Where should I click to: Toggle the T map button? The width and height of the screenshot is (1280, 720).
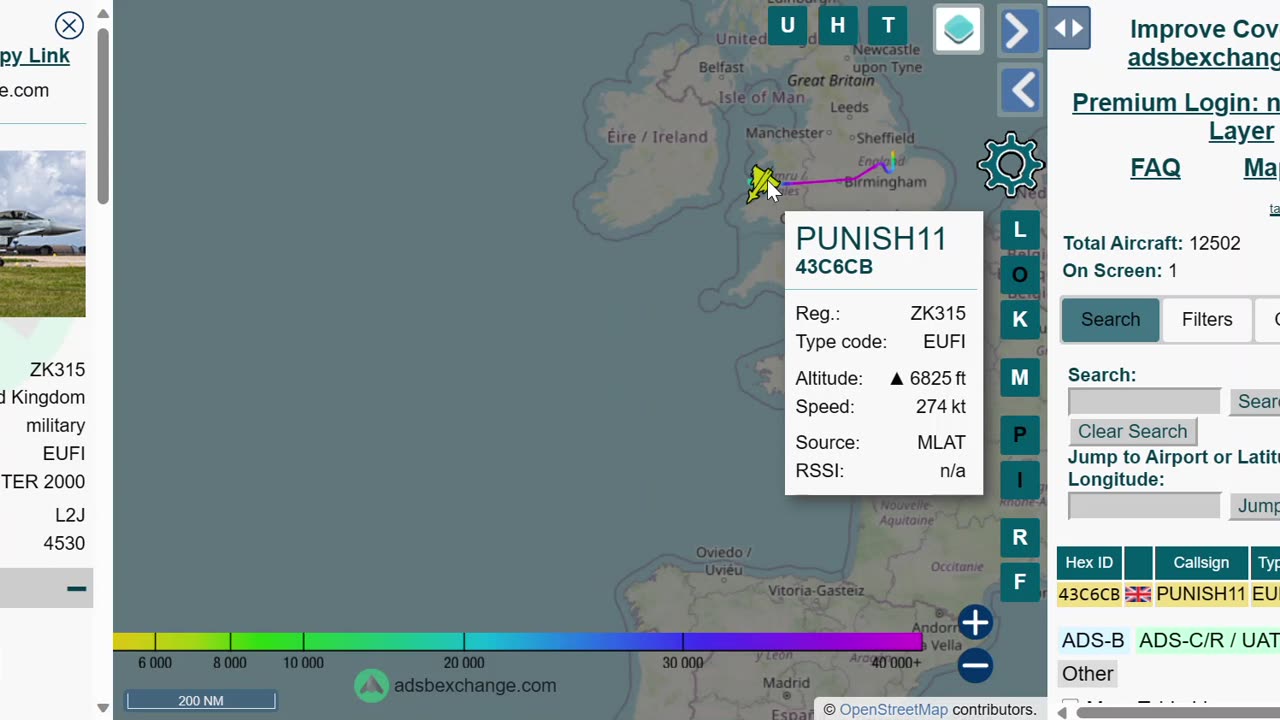click(x=888, y=26)
